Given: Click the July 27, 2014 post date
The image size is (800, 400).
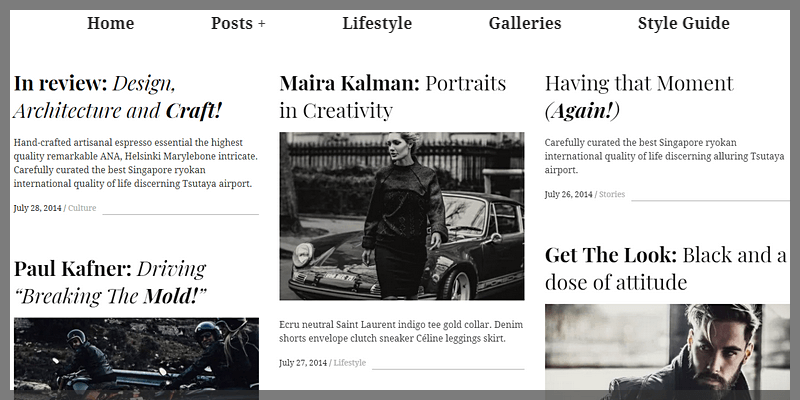Looking at the screenshot, I should pyautogui.click(x=304, y=362).
